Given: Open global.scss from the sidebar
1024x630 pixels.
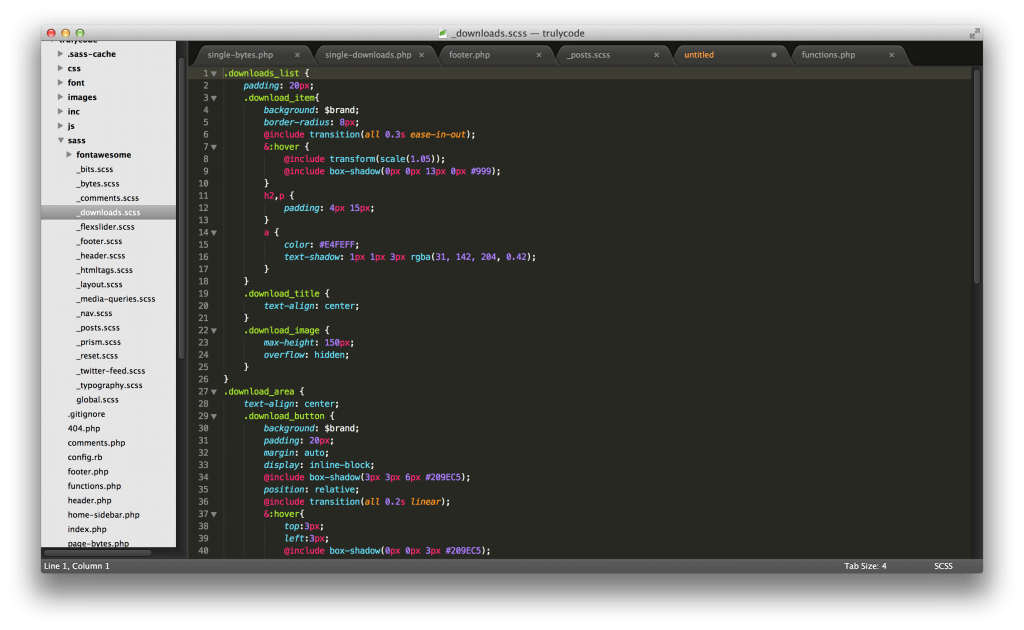Looking at the screenshot, I should coord(97,399).
